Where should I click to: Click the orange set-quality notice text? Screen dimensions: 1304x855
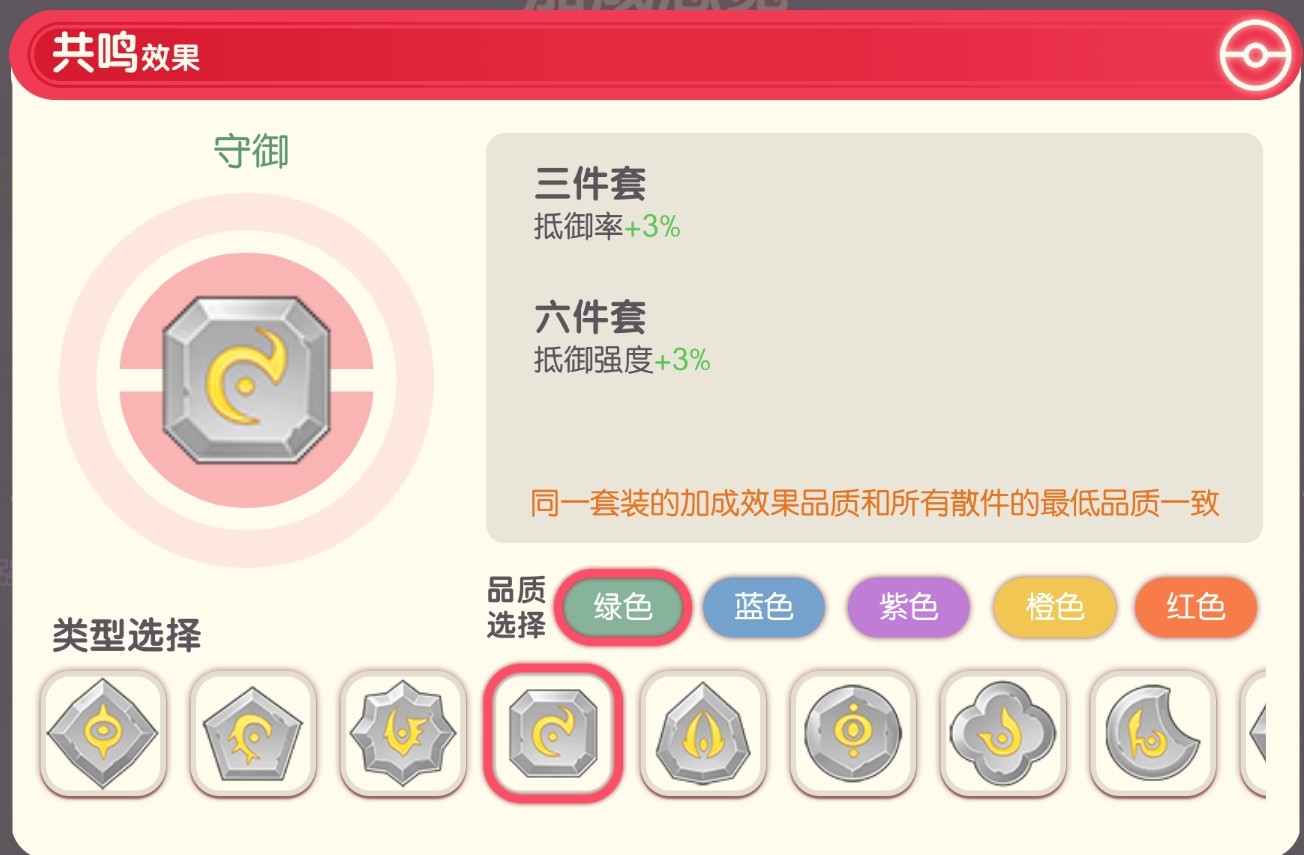point(875,502)
